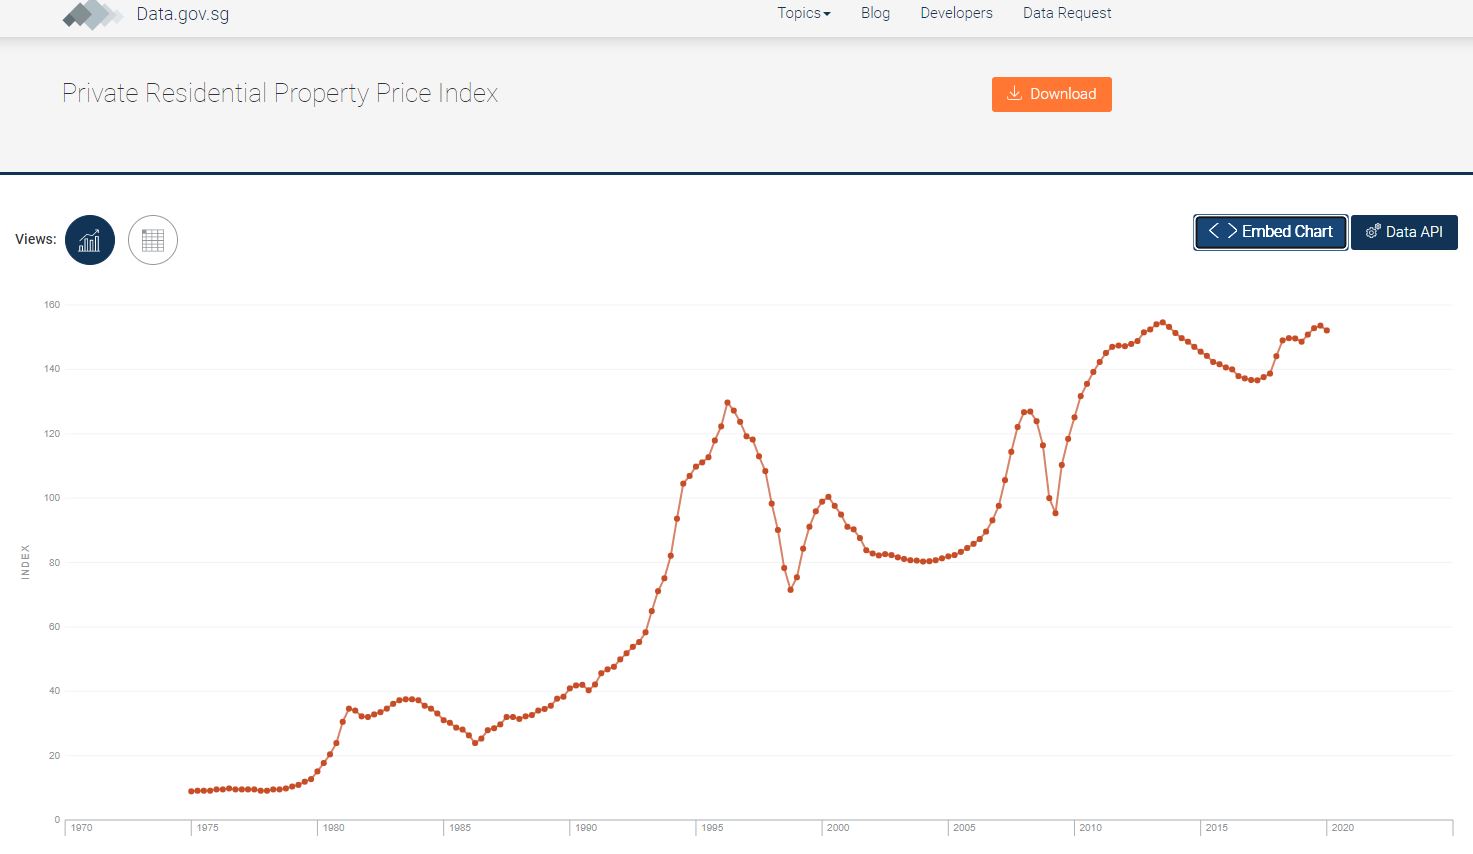
Task: Click the page title Private Residential Property Price Index
Action: (x=280, y=93)
